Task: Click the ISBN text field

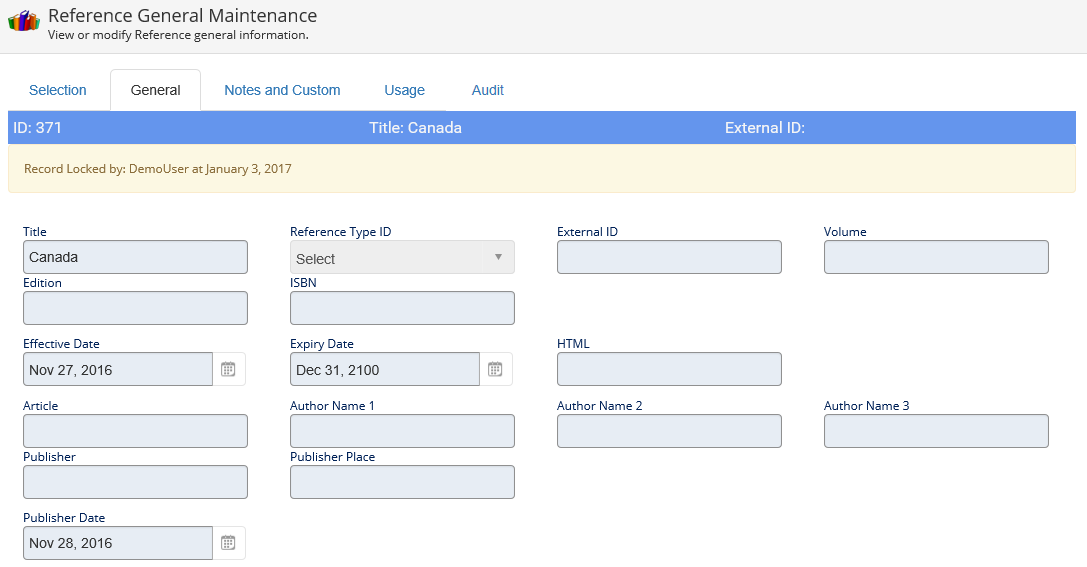Action: click(402, 308)
